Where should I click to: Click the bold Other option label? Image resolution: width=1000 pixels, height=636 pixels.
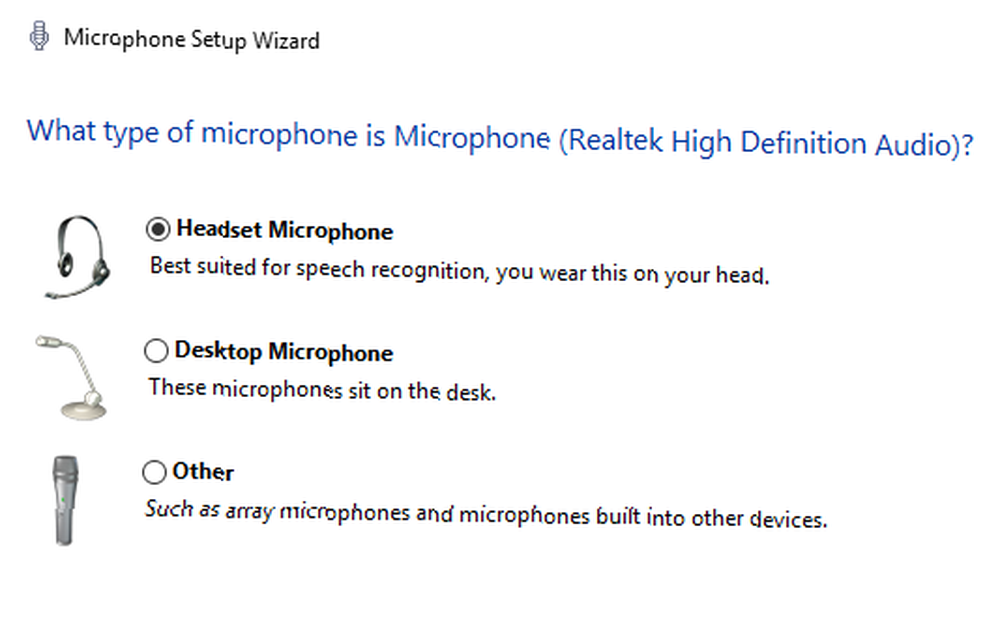click(x=203, y=472)
